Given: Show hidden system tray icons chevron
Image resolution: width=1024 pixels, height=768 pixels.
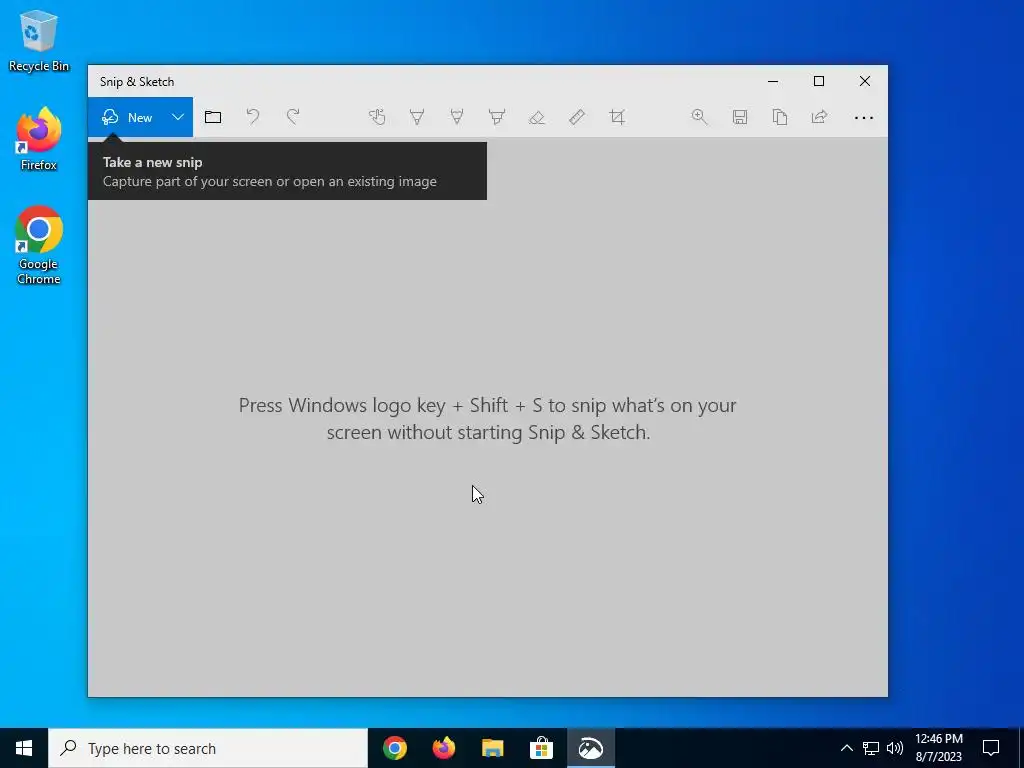Looking at the screenshot, I should point(846,748).
